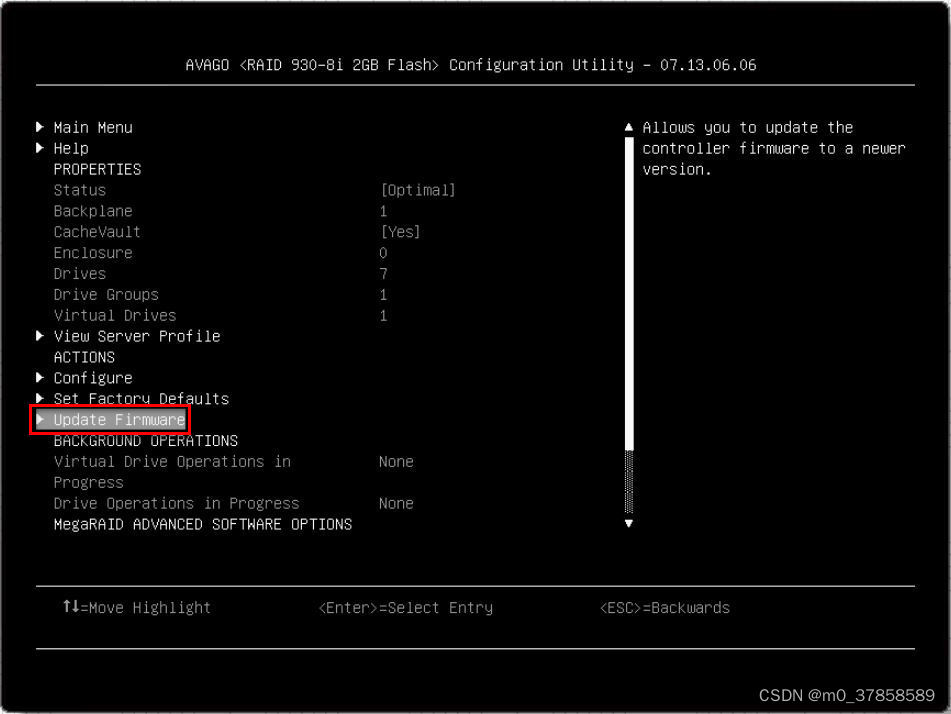Viewport: 951px width, 714px height.
Task: Click the None value for Drive Operations
Action: click(396, 504)
